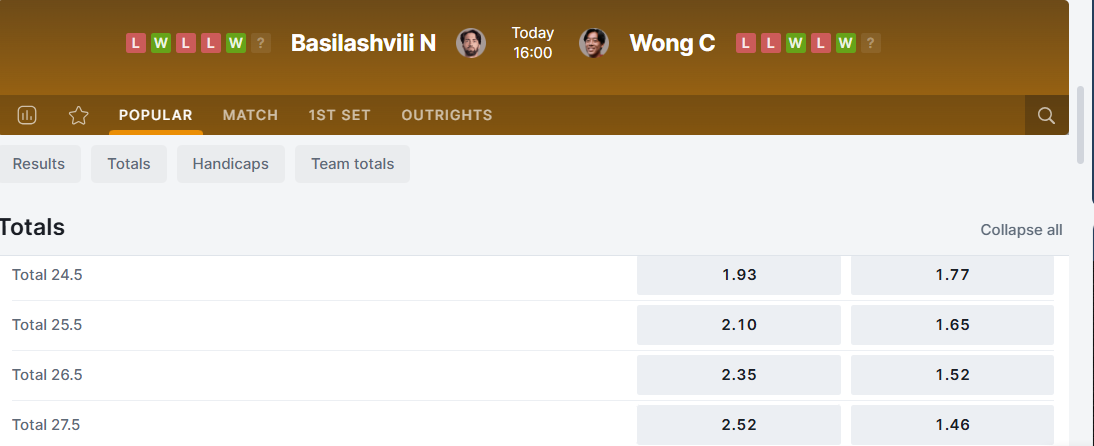The width and height of the screenshot is (1094, 446).
Task: Click Basilashvili's unknown result question mark badge
Action: click(261, 43)
